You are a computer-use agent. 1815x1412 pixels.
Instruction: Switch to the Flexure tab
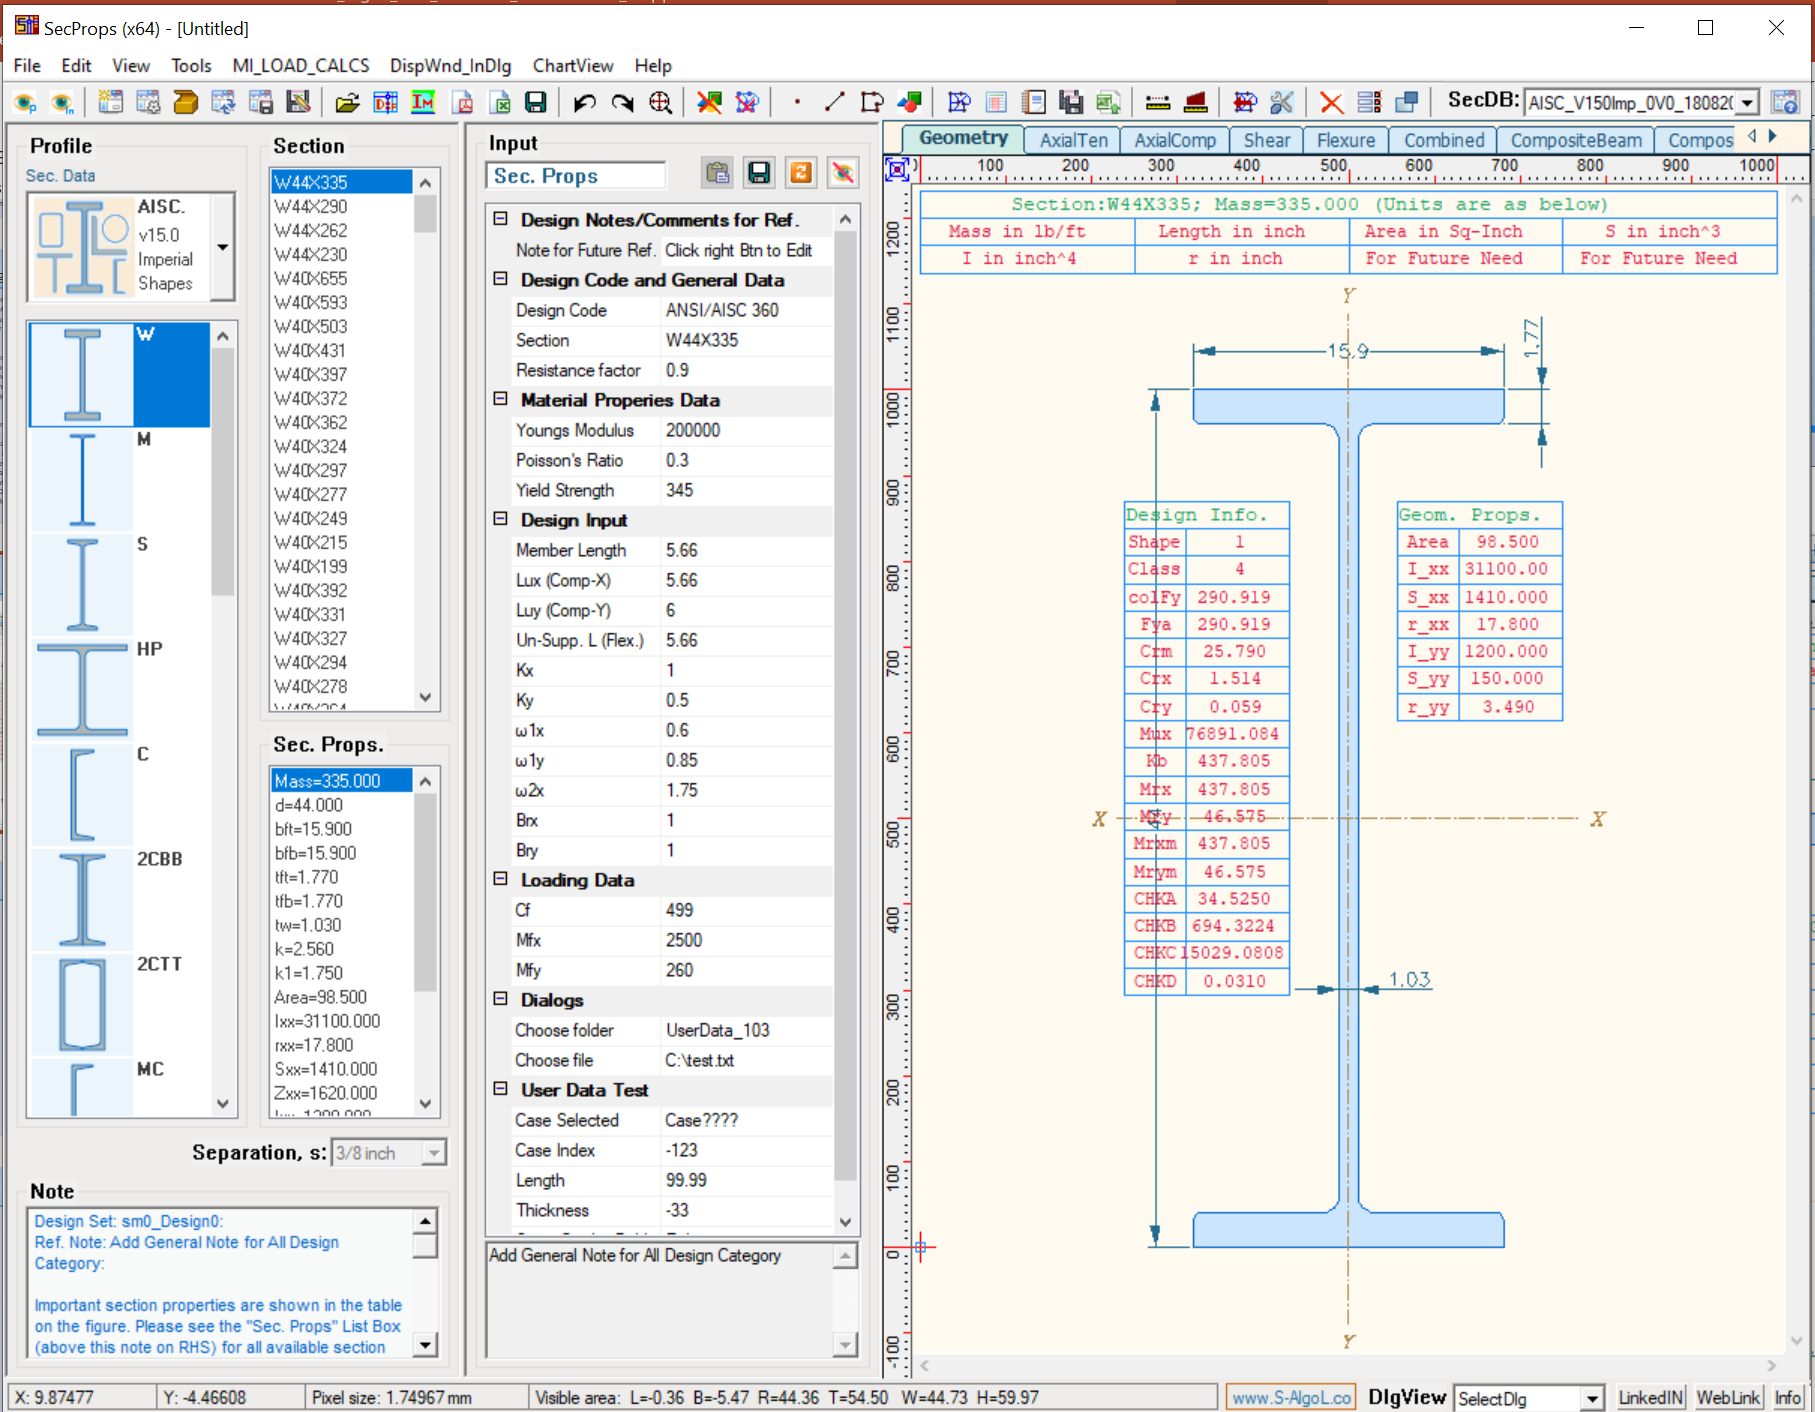1345,140
